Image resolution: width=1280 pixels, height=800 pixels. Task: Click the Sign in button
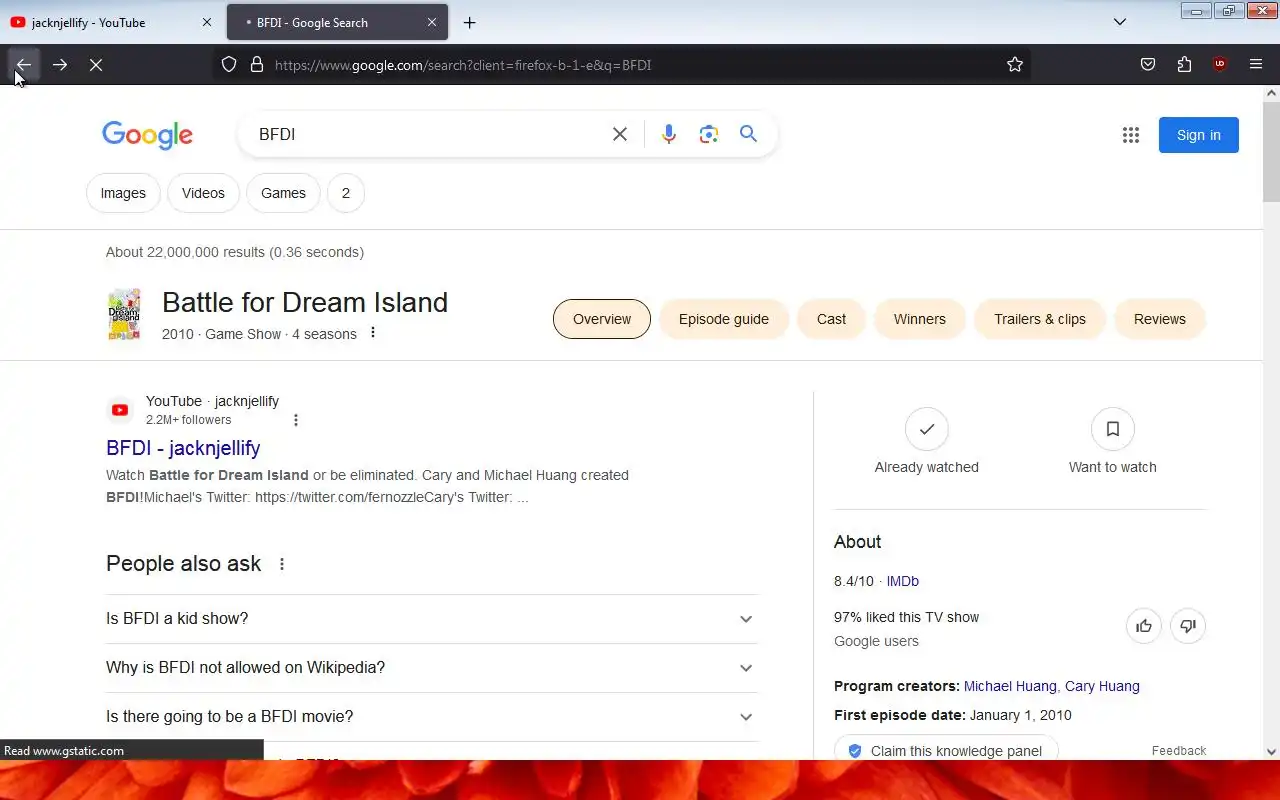pyautogui.click(x=1198, y=135)
